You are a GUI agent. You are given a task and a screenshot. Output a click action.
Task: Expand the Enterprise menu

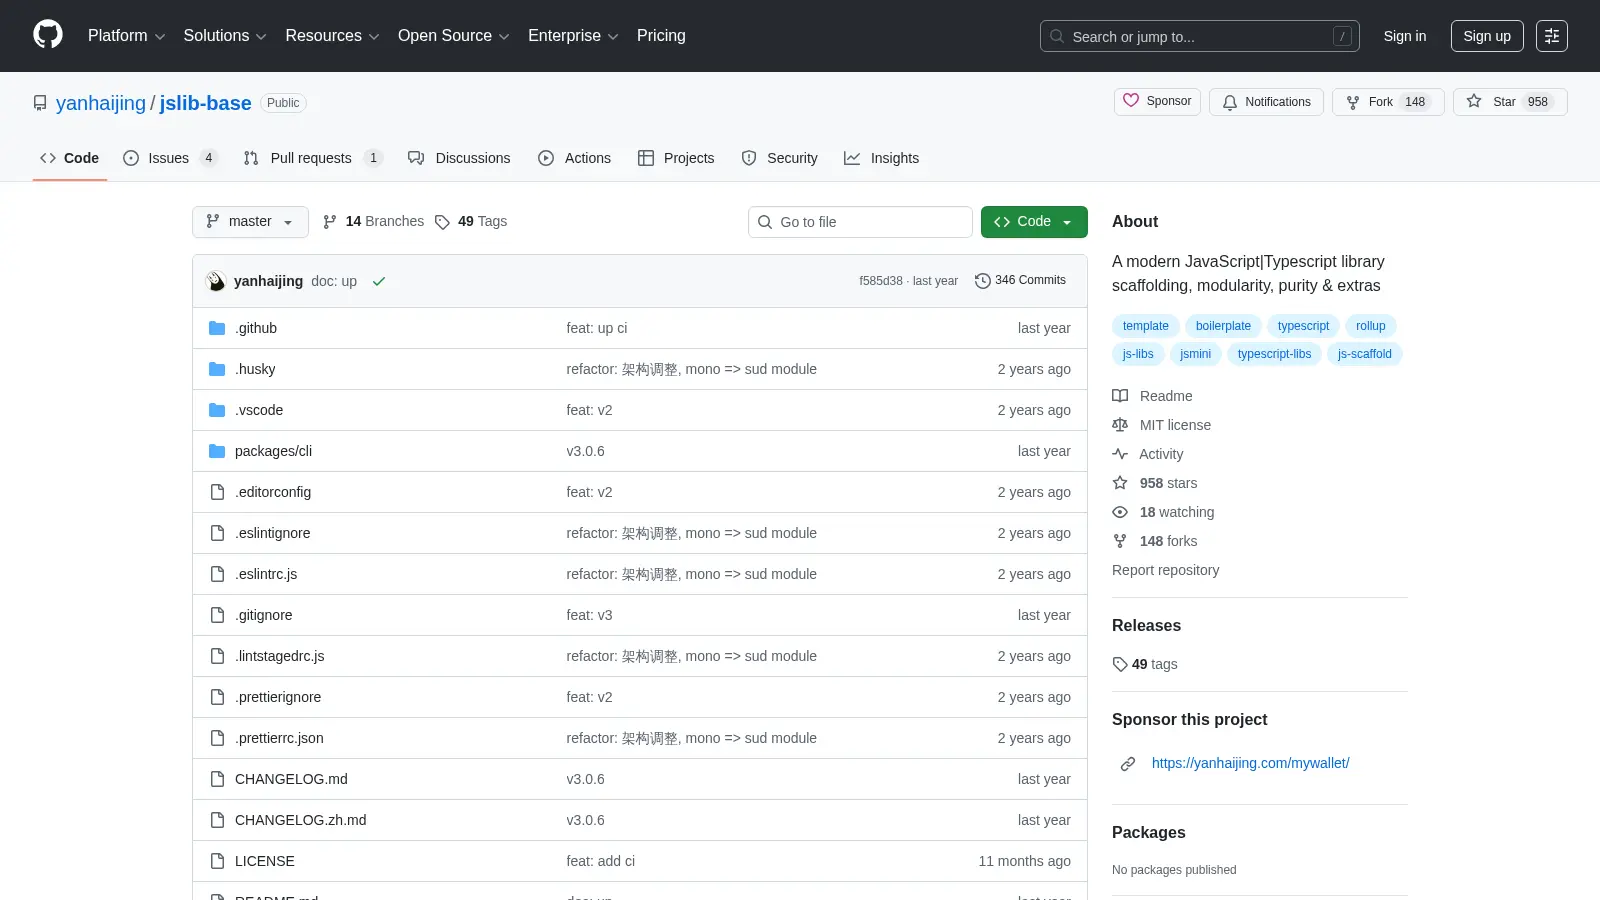click(573, 36)
